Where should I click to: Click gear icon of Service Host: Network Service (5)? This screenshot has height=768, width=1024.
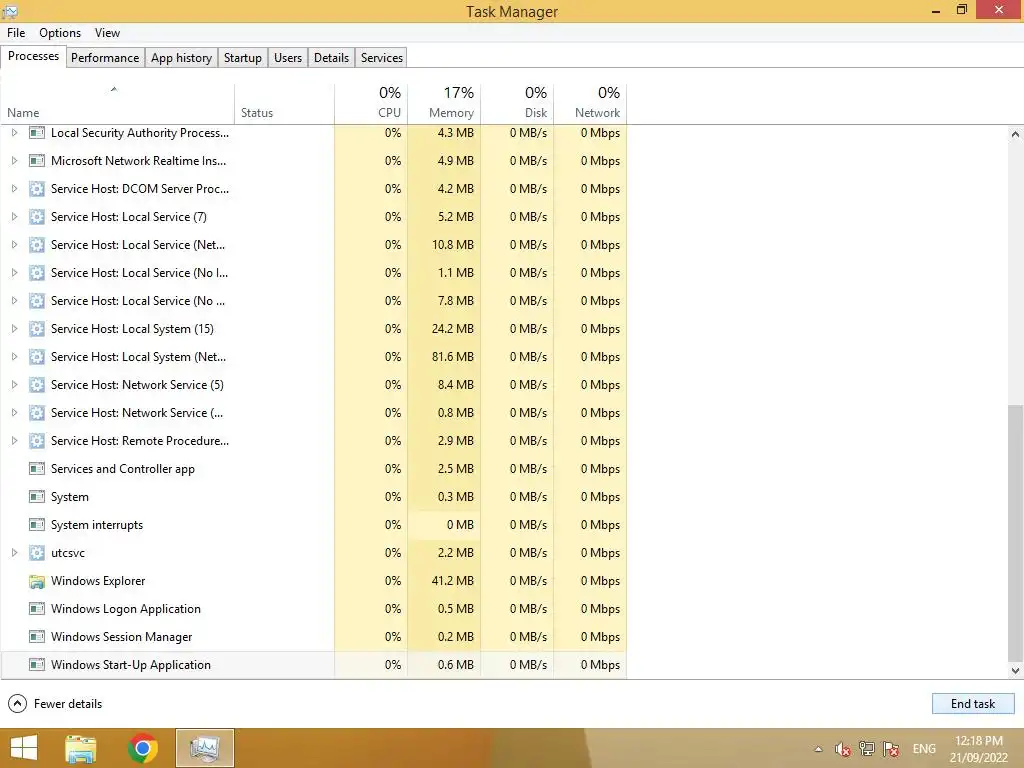pos(37,385)
